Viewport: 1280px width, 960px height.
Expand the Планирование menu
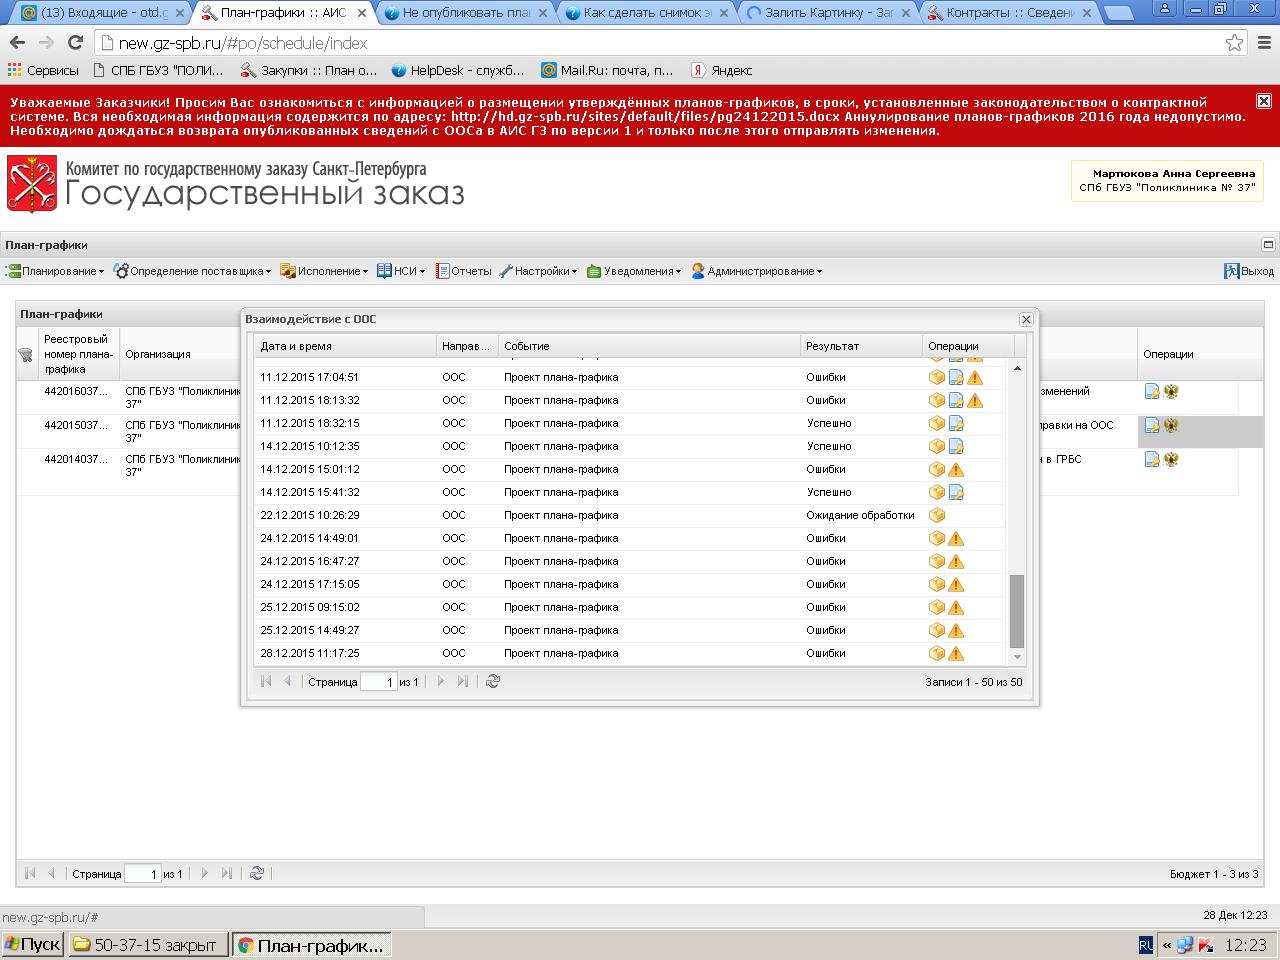pyautogui.click(x=56, y=271)
